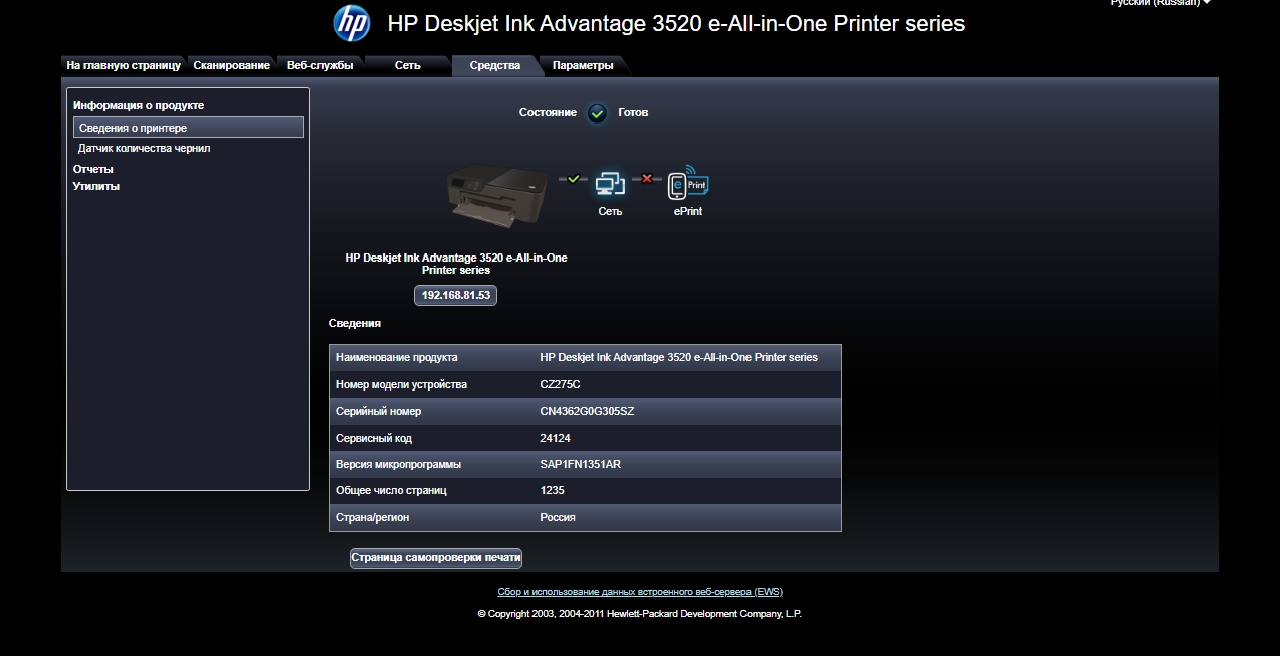The image size is (1280, 656).
Task: Go to the На главную страницу tab
Action: pos(123,65)
